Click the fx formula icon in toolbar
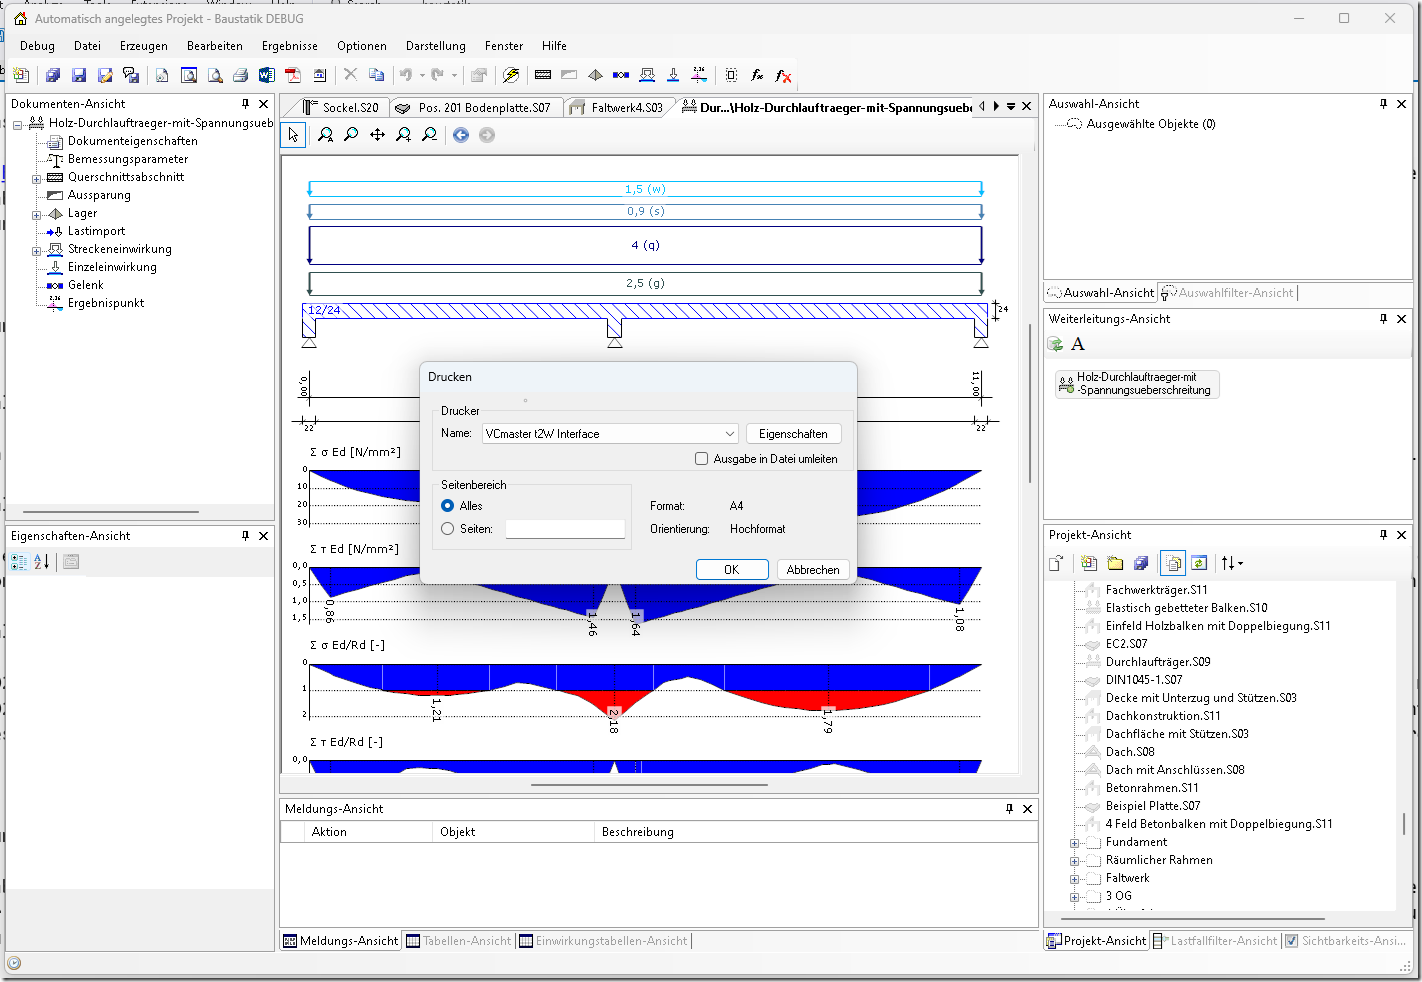Screen dimensions: 1422x982 click(x=757, y=75)
